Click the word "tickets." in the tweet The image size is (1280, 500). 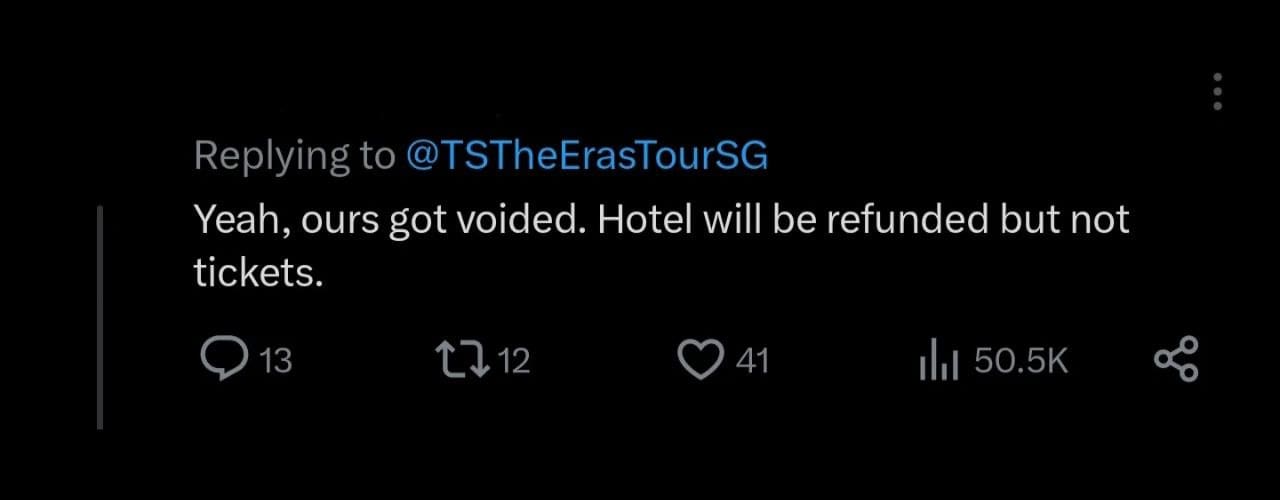tap(258, 273)
